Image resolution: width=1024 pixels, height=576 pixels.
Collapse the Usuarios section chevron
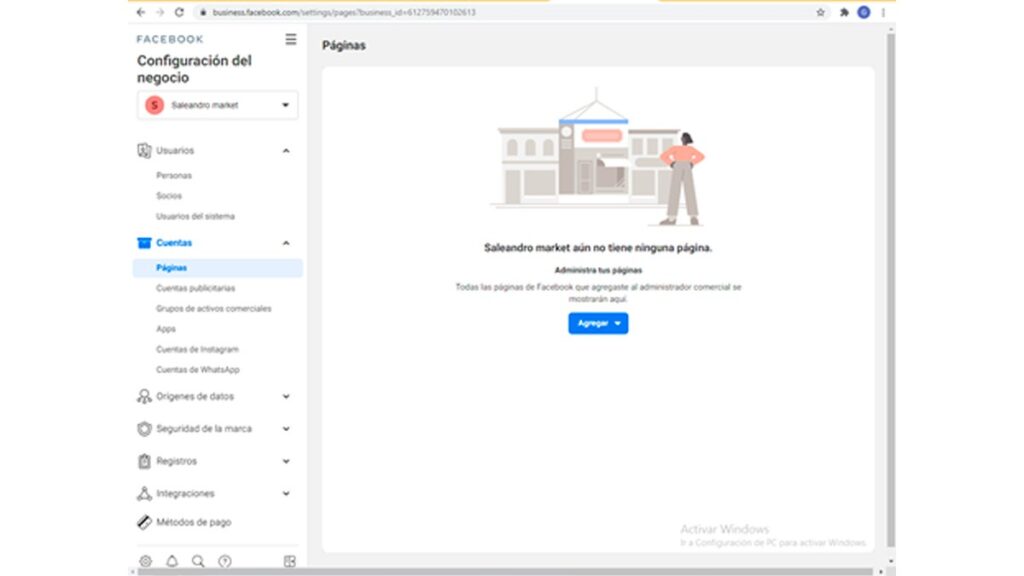286,151
